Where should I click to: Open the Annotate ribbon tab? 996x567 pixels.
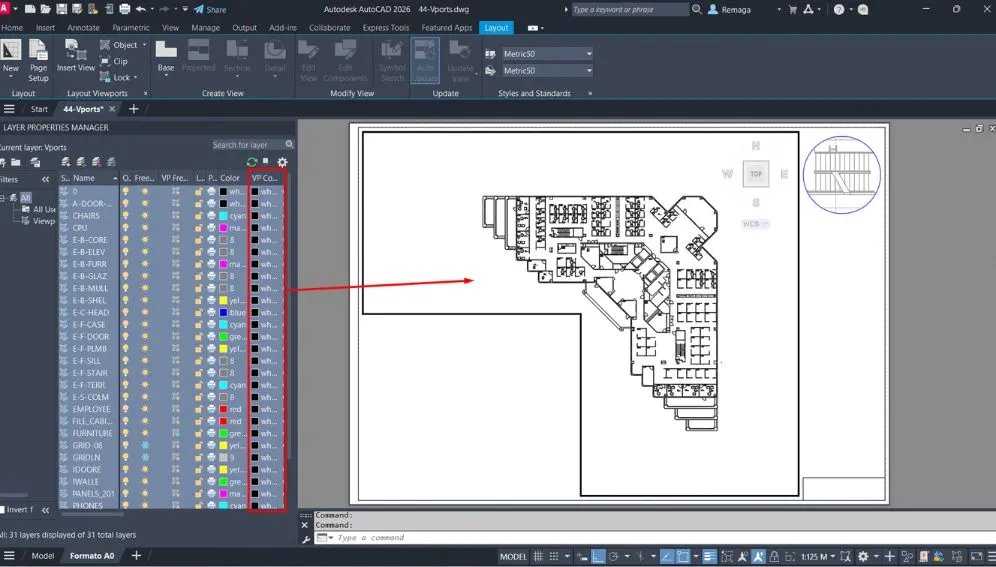tap(83, 27)
